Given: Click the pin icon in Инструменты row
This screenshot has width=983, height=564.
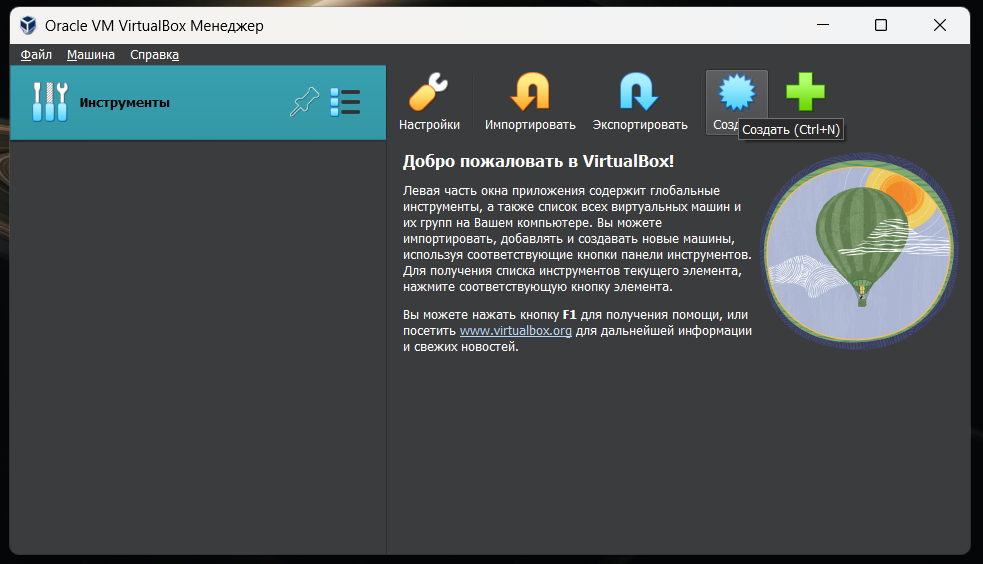Looking at the screenshot, I should coord(304,102).
